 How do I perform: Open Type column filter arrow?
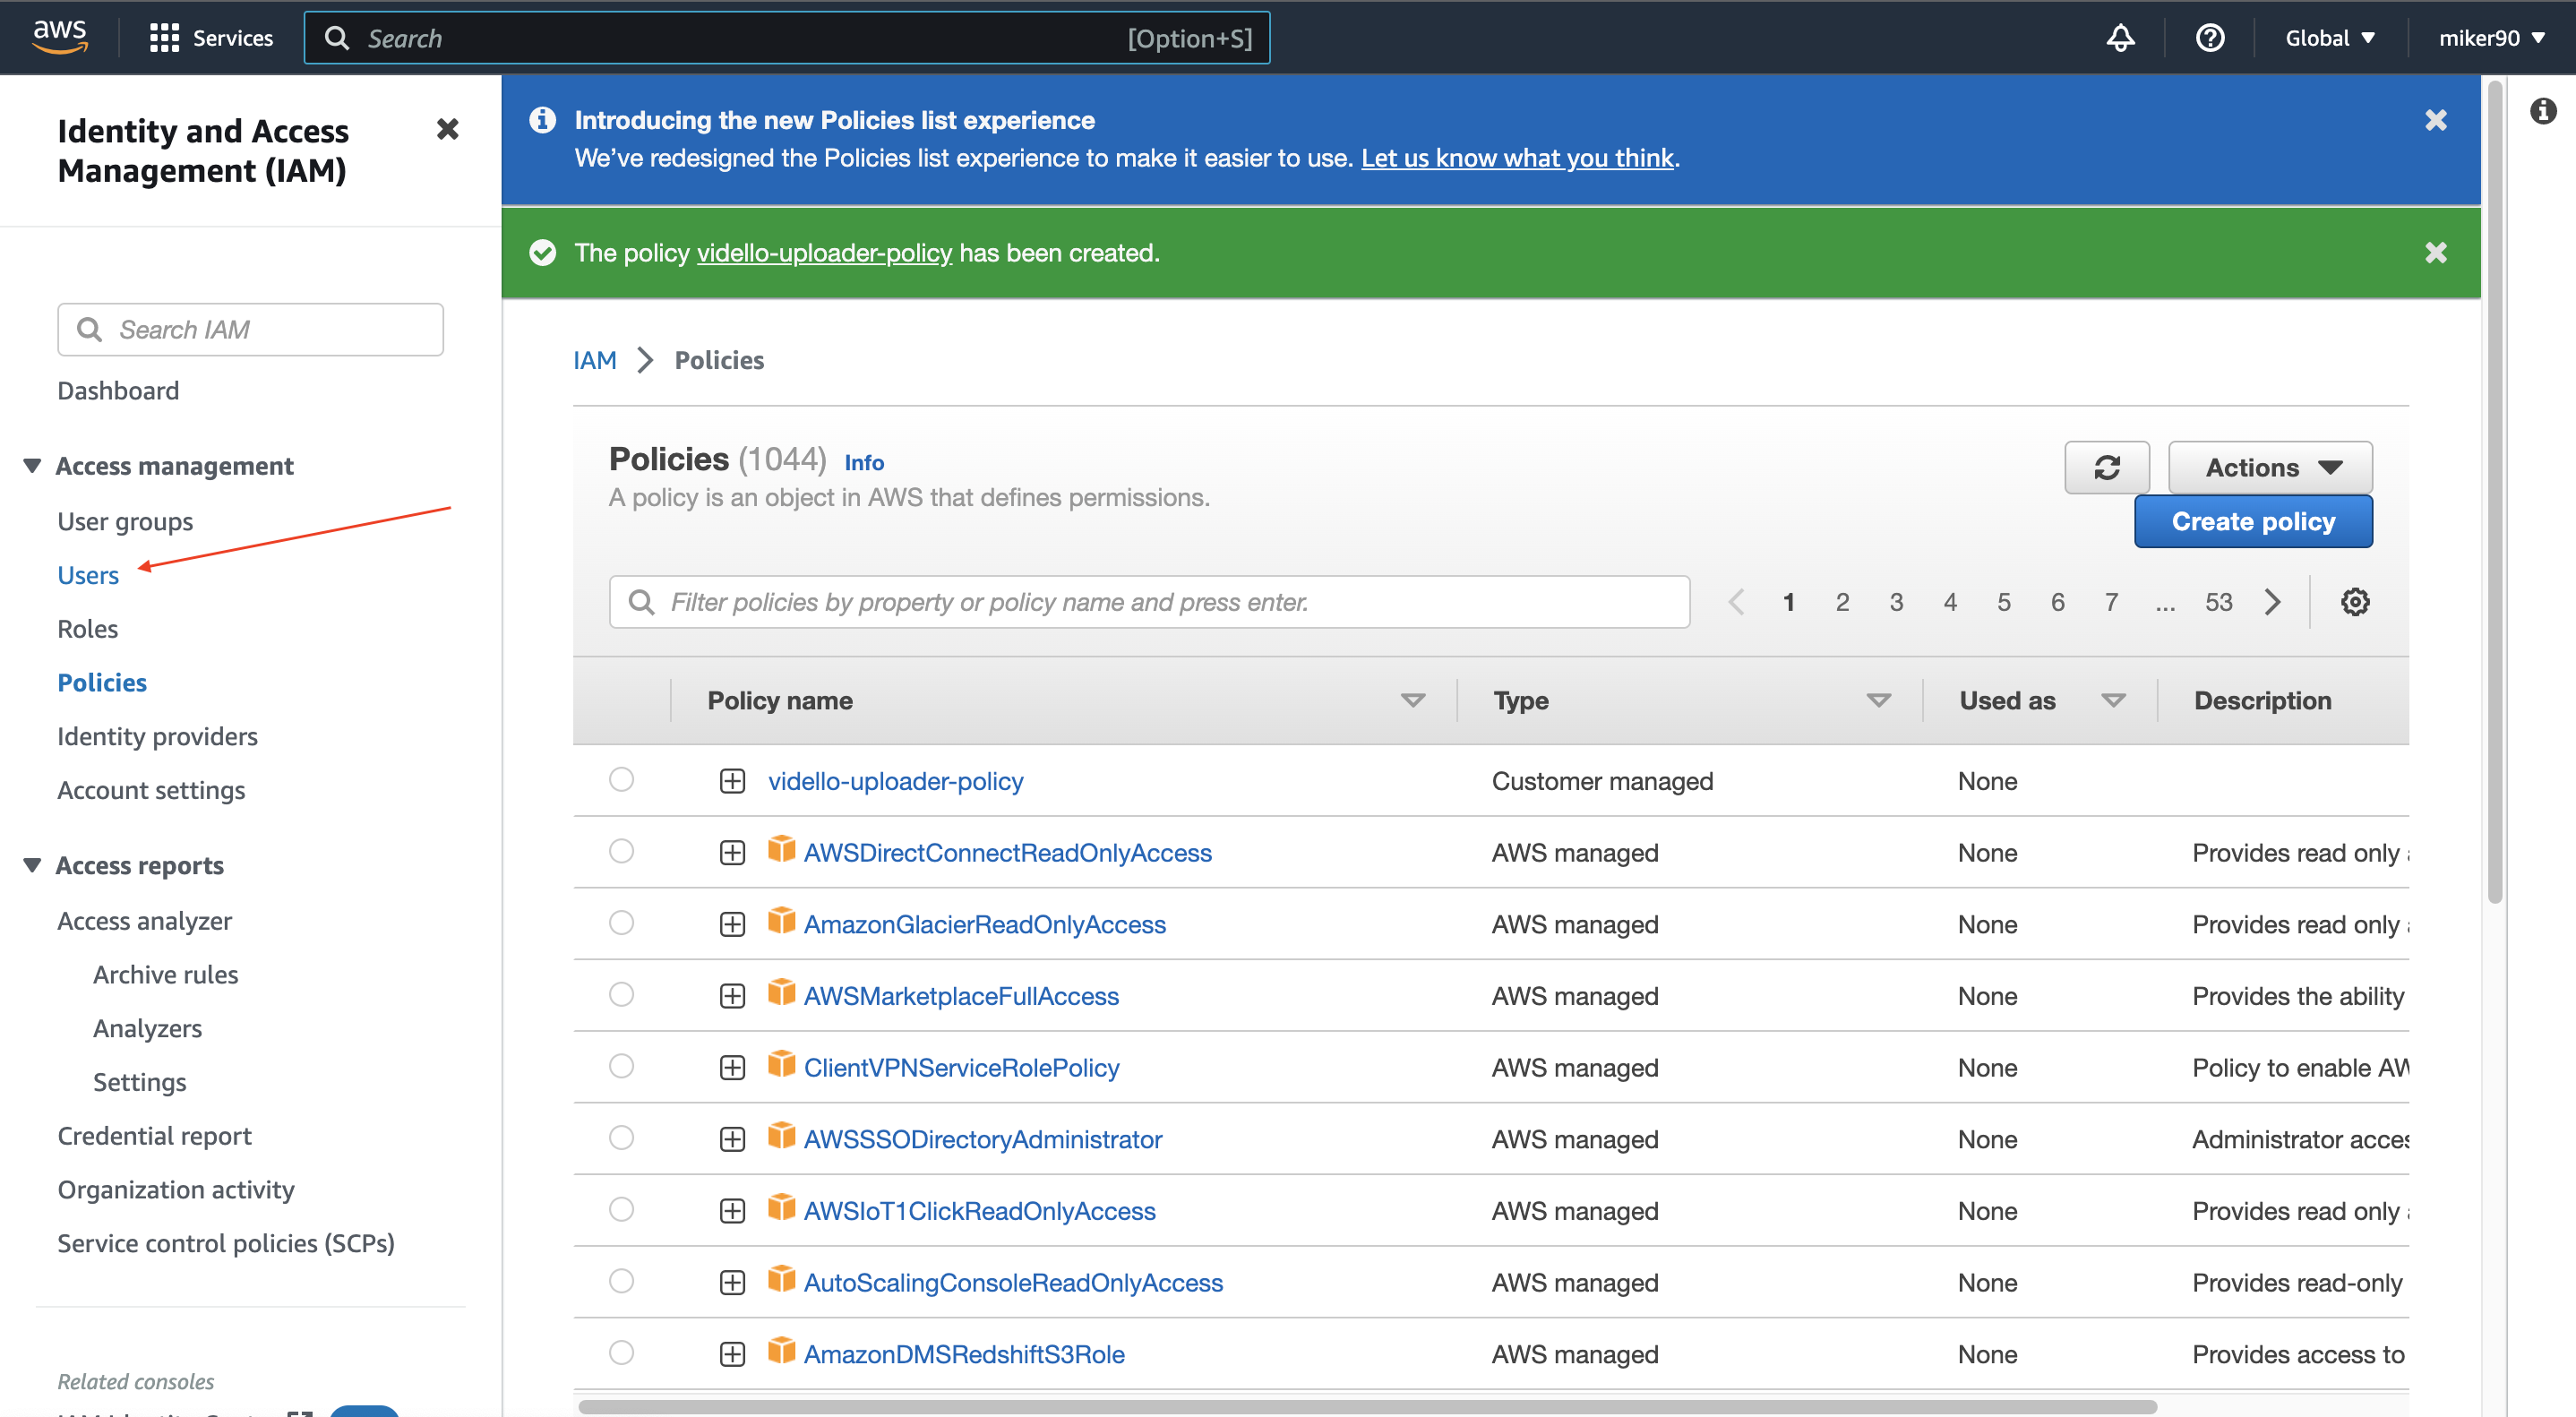(x=1878, y=701)
